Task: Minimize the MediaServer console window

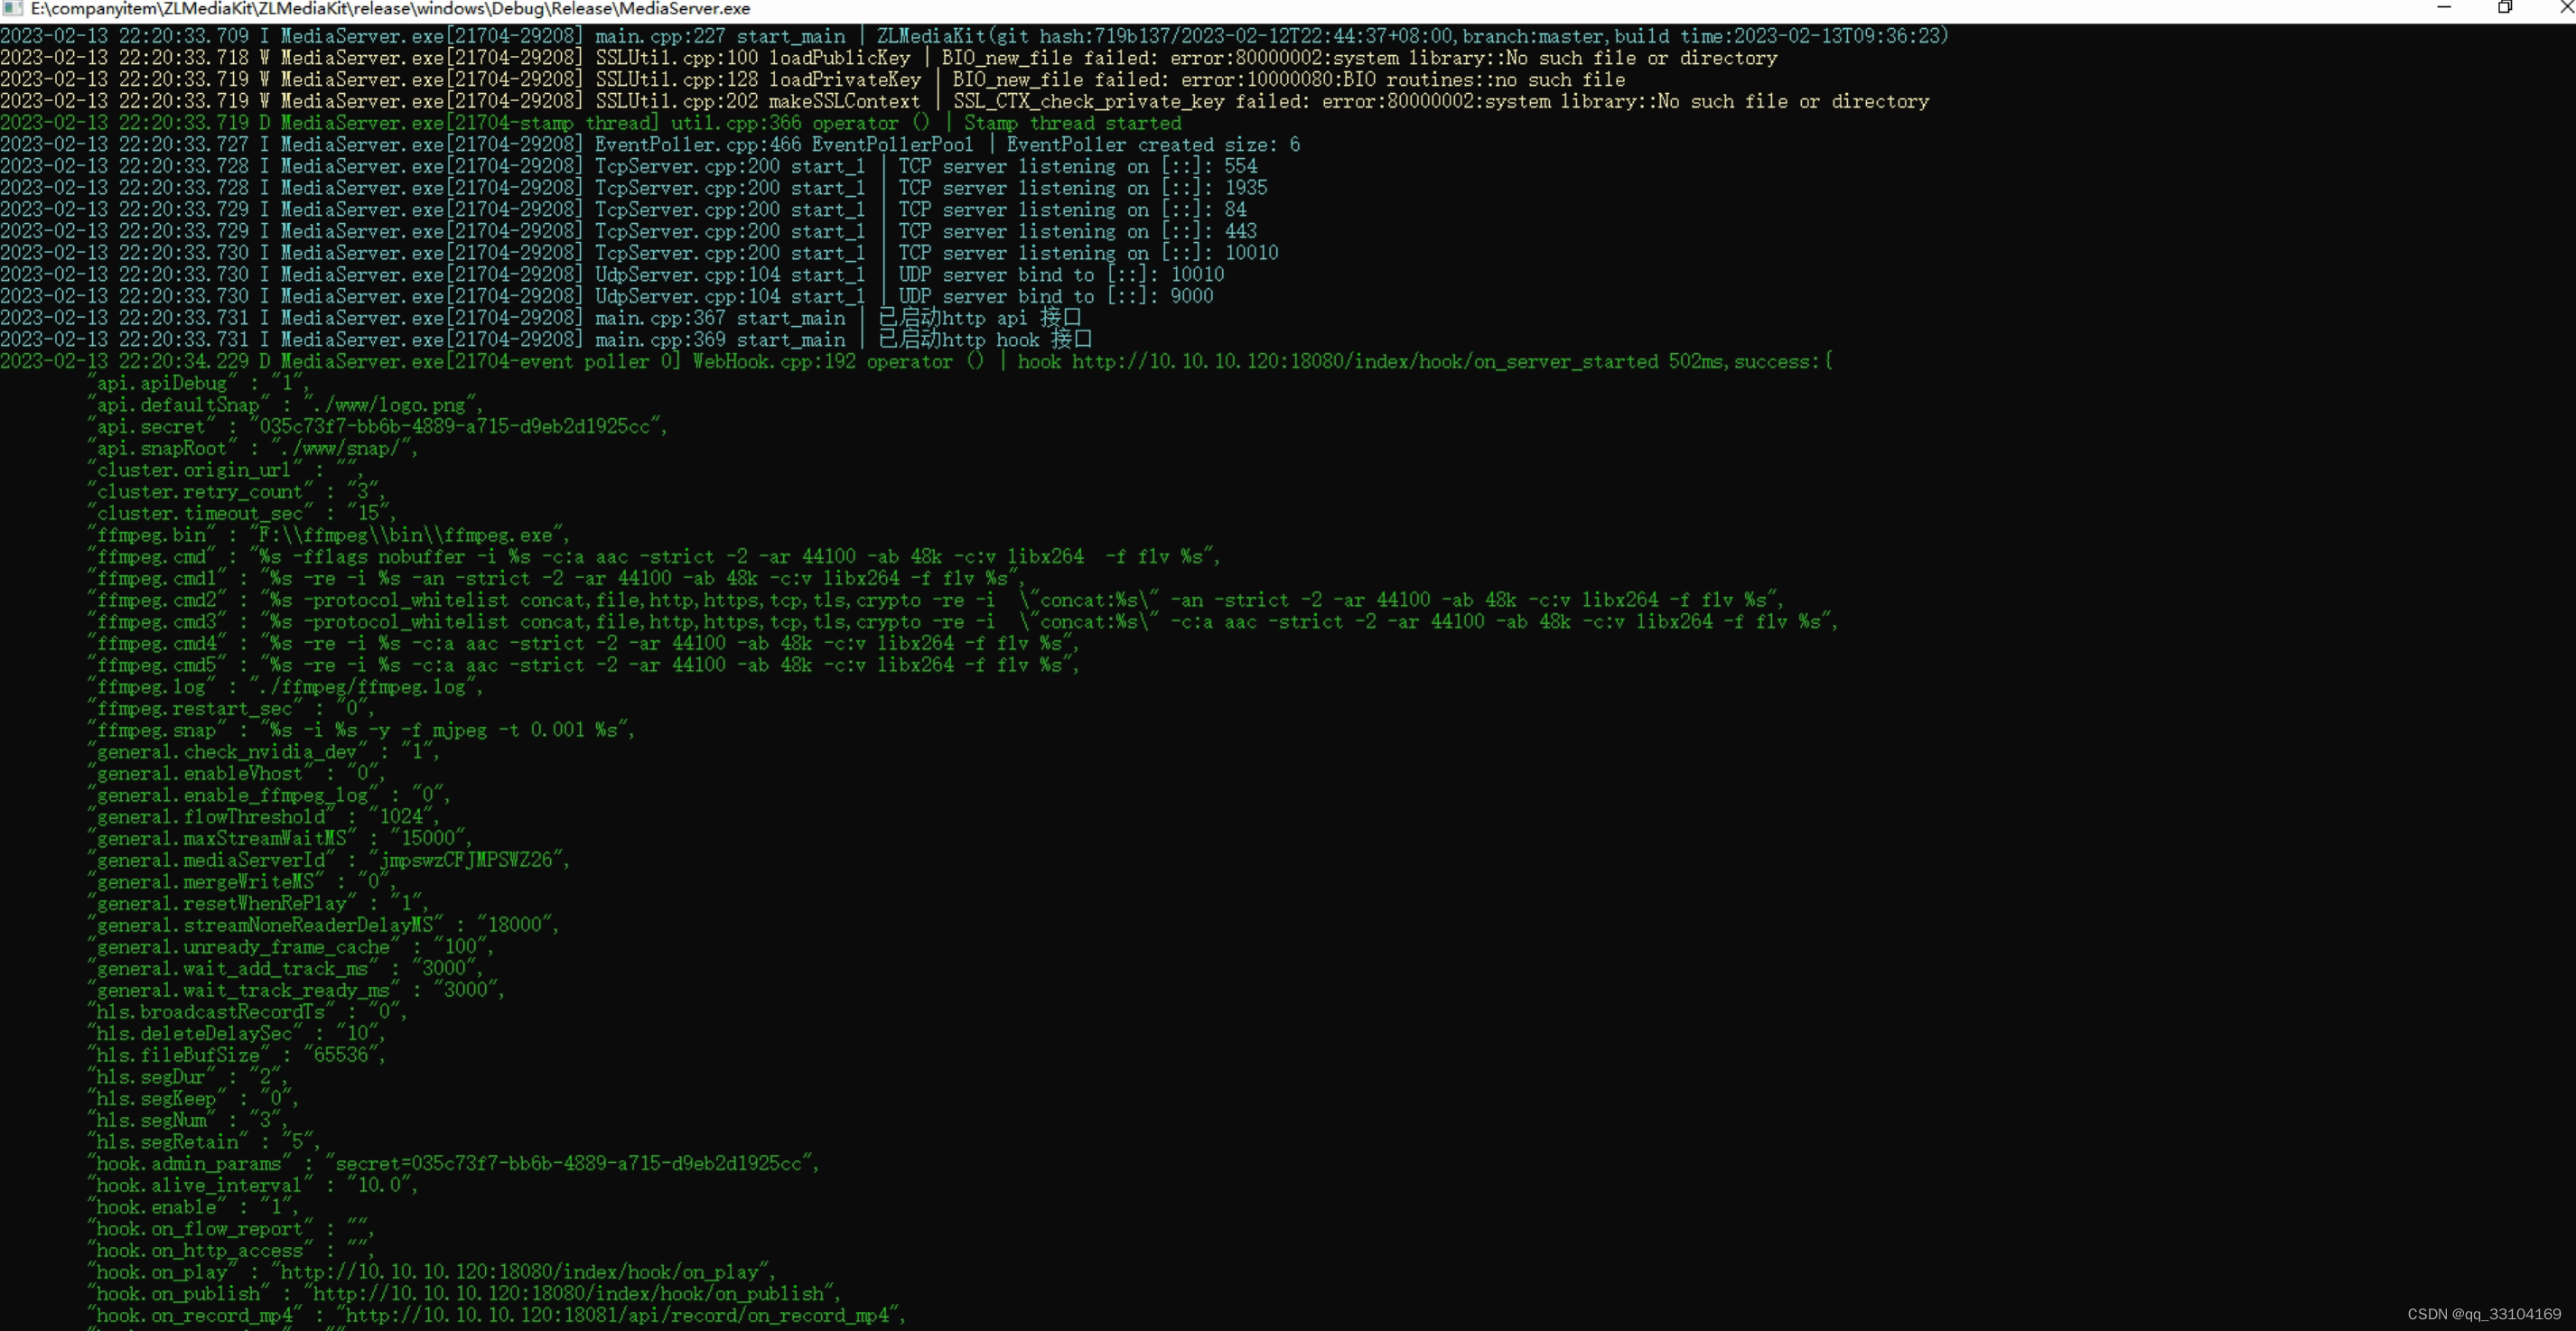Action: coord(2443,8)
